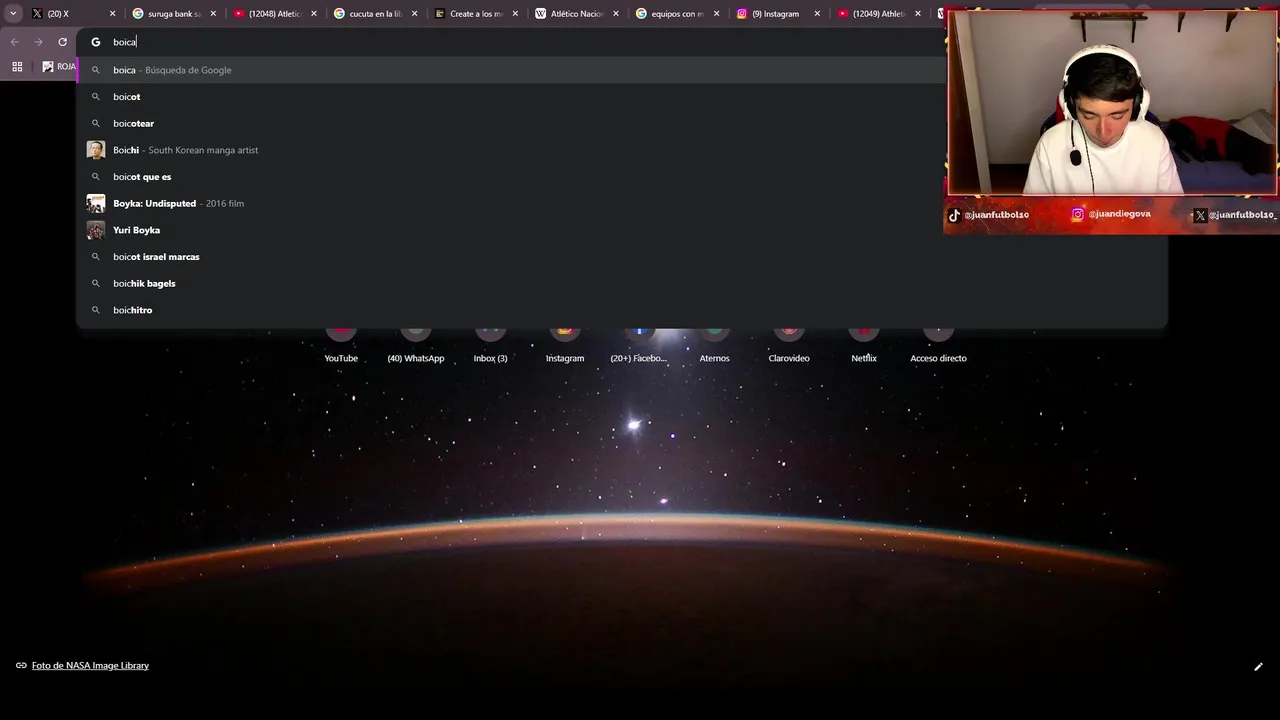The height and width of the screenshot is (720, 1280).
Task: Click the Google icon in address bar
Action: tap(96, 42)
